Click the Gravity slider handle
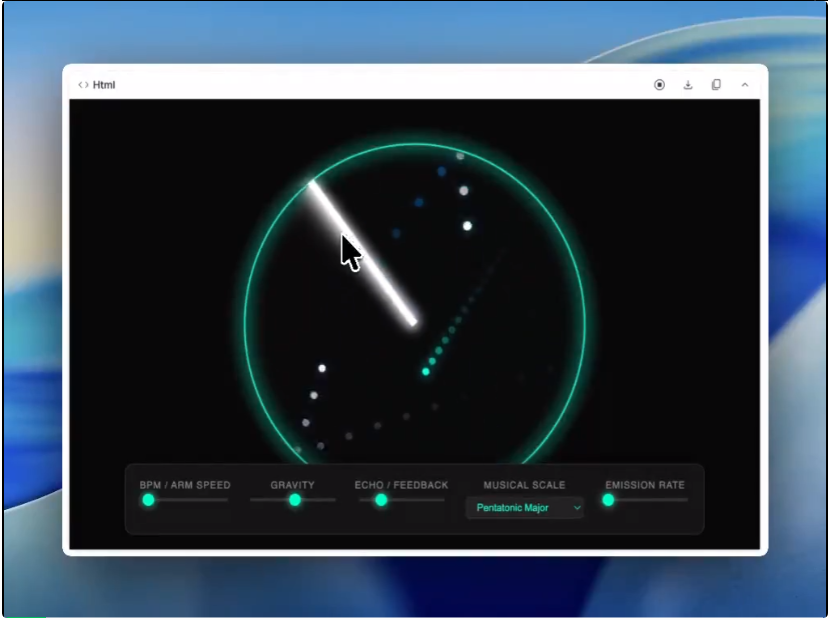Image resolution: width=830 pixels, height=620 pixels. (x=295, y=500)
